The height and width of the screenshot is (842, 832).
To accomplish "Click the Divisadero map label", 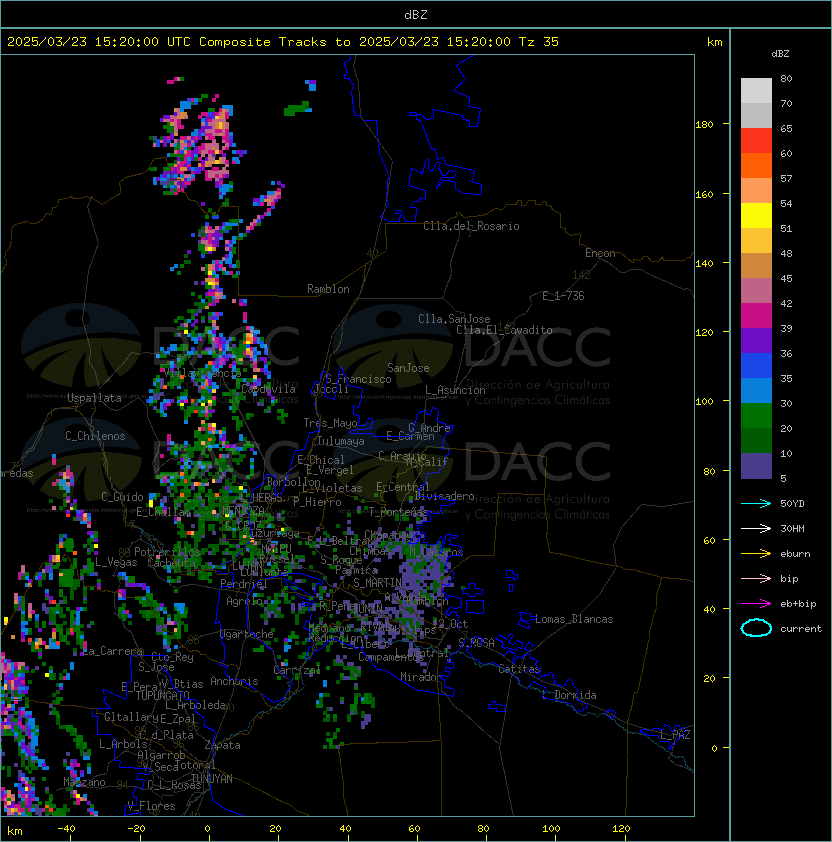I will (x=445, y=496).
